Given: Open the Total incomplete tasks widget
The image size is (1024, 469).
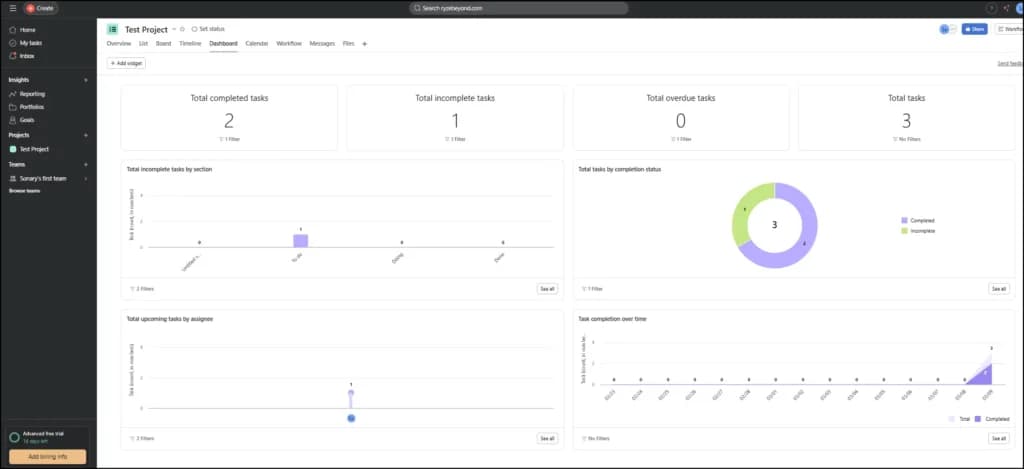Looking at the screenshot, I should (455, 118).
